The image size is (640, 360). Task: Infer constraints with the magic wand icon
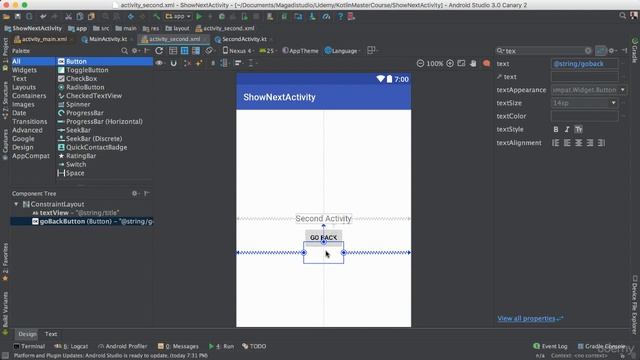click(199, 63)
